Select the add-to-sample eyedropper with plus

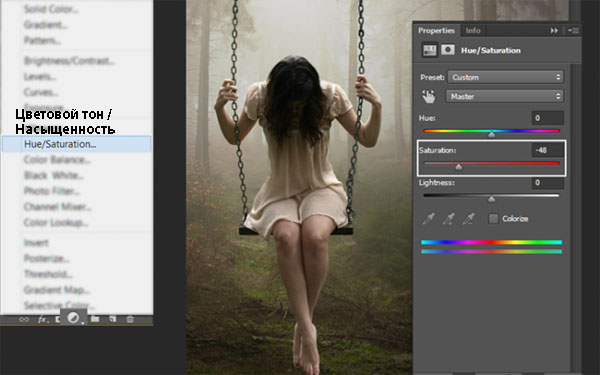(x=448, y=218)
